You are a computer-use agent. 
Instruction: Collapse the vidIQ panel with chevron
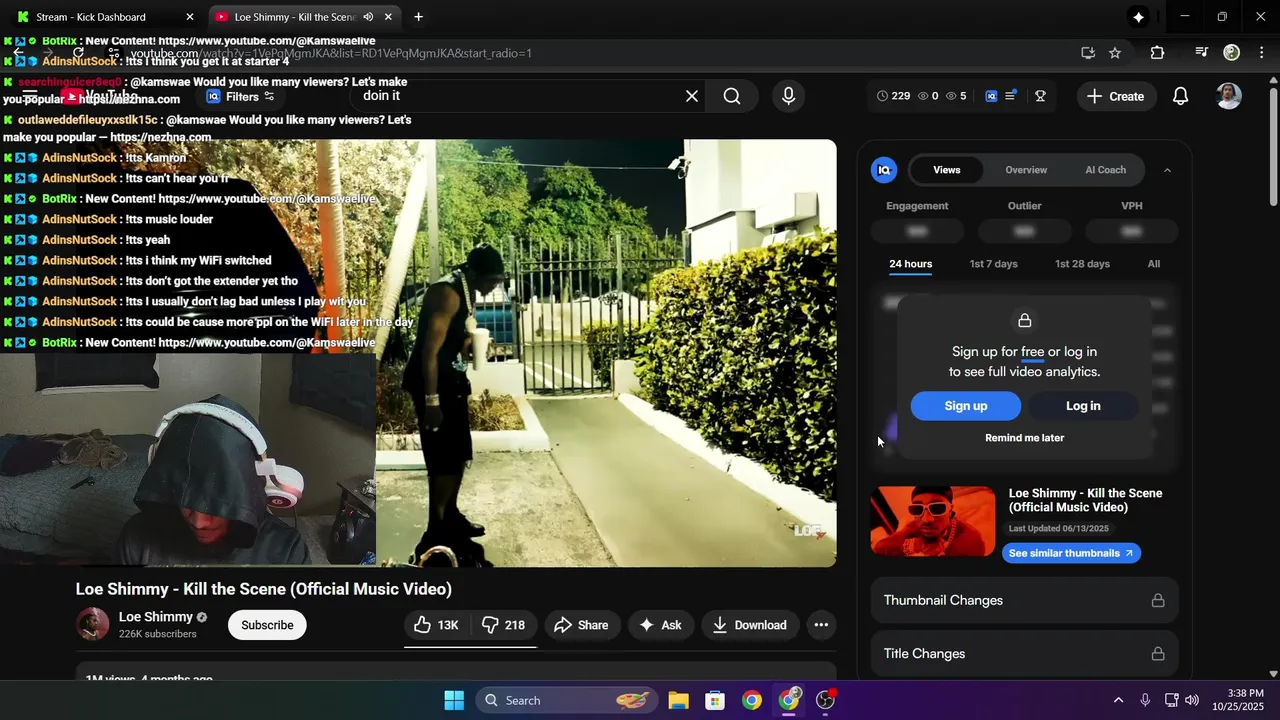[x=1167, y=170]
